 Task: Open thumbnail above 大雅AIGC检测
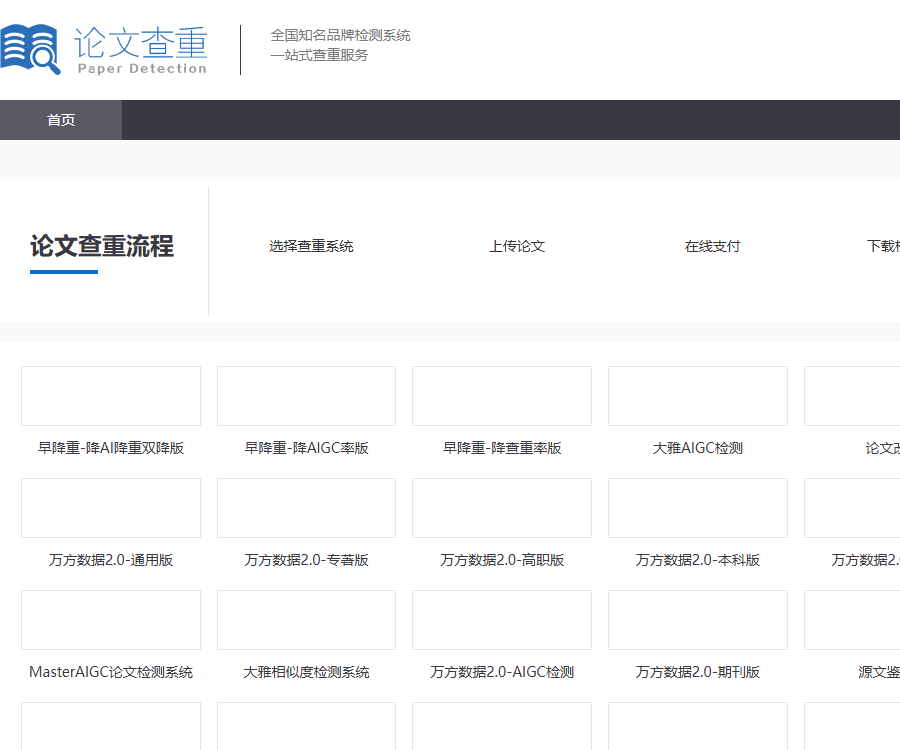tap(698, 396)
